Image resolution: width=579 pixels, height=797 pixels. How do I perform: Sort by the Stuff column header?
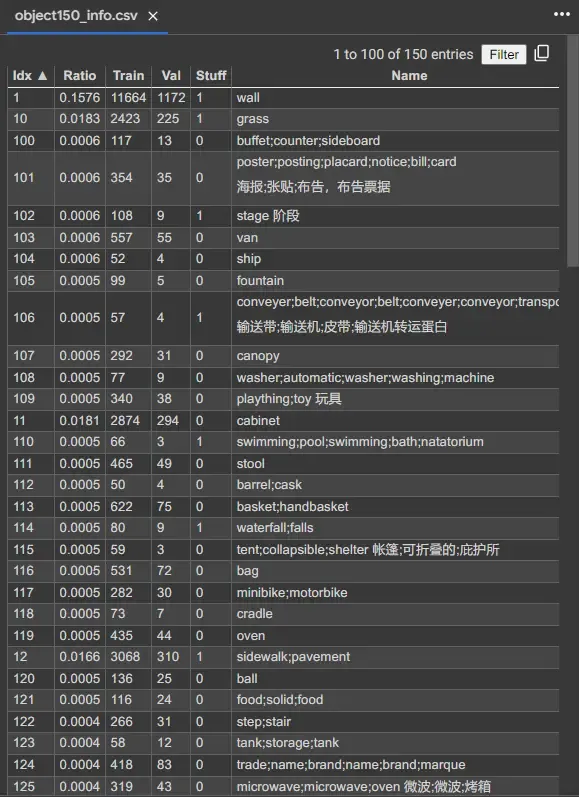[211, 76]
